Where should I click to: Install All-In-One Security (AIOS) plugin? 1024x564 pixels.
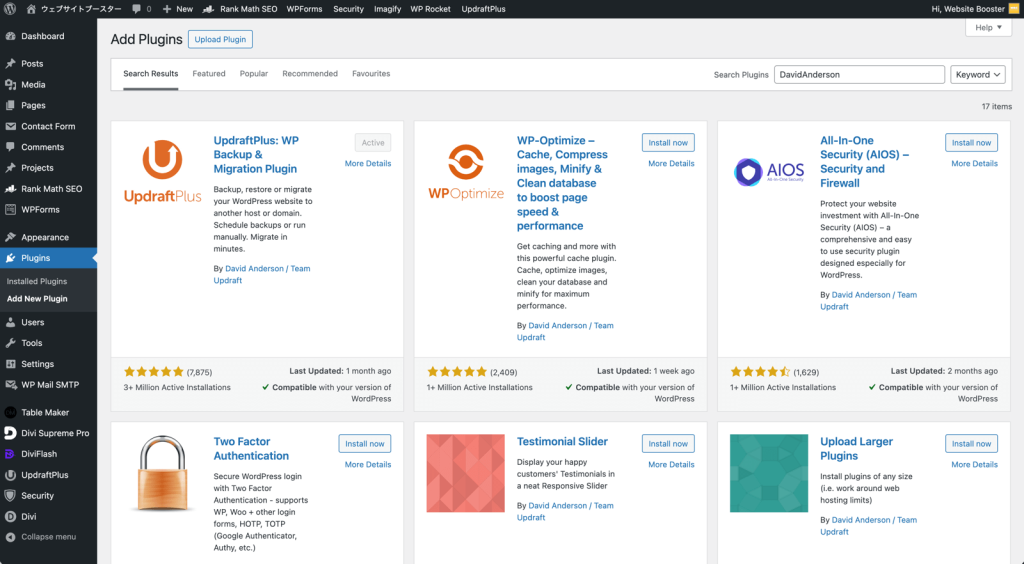pyautogui.click(x=971, y=142)
